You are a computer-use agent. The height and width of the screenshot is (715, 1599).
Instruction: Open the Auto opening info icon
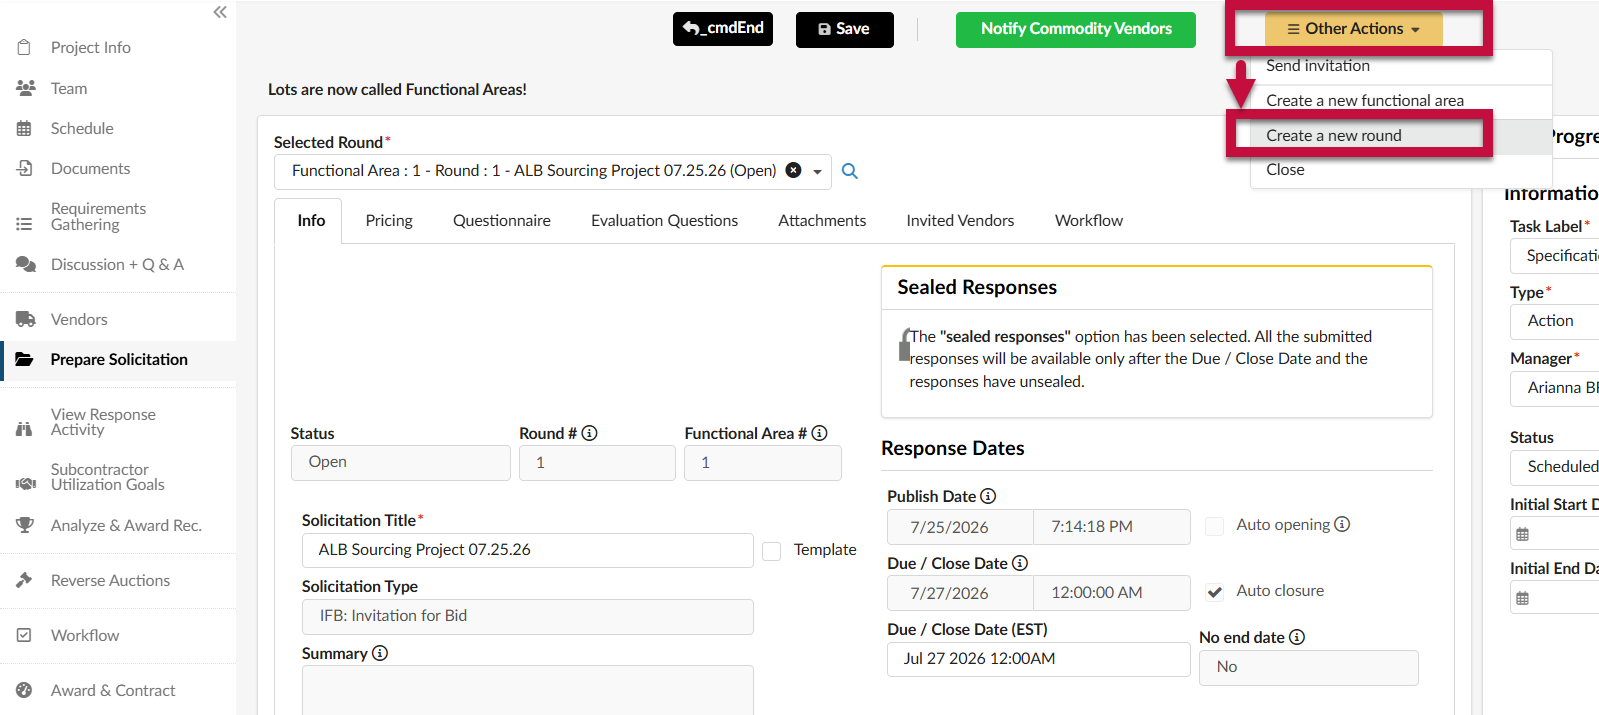pyautogui.click(x=1342, y=524)
